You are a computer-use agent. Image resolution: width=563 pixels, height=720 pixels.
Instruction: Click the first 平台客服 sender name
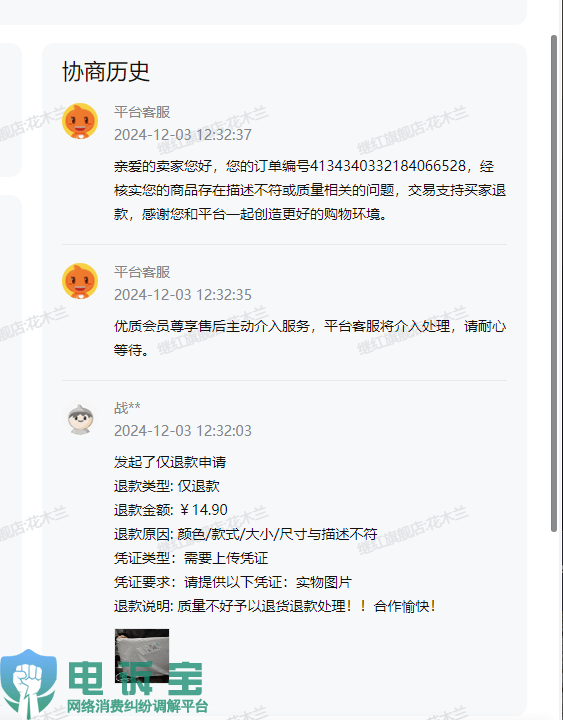(142, 112)
